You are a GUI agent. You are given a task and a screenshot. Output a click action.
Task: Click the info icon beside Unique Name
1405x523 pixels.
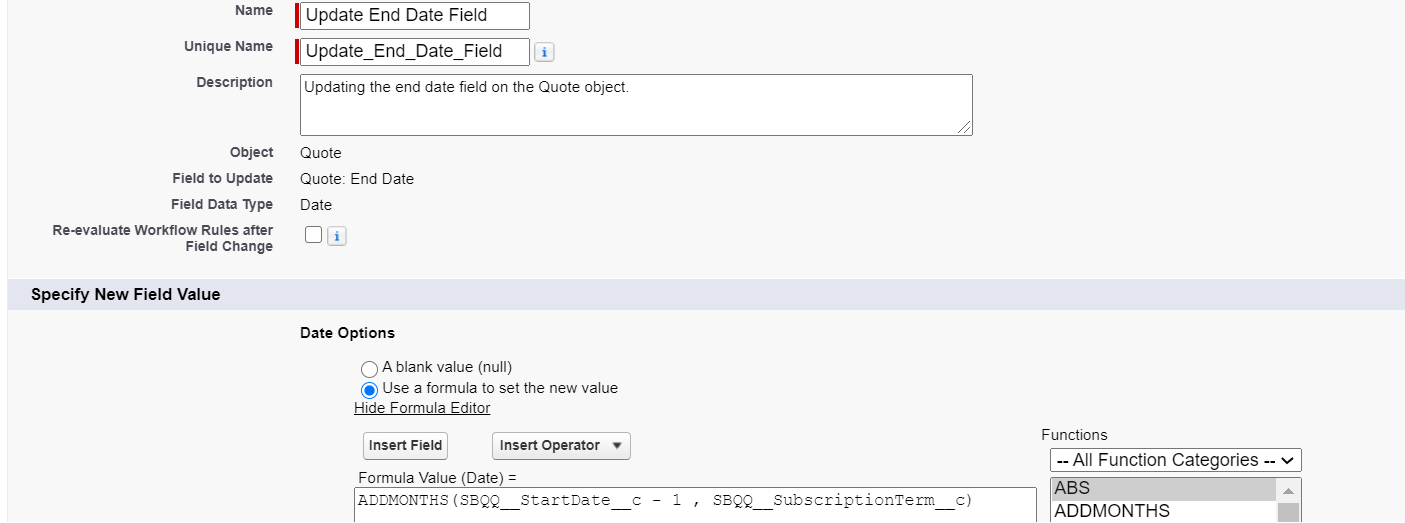point(545,52)
